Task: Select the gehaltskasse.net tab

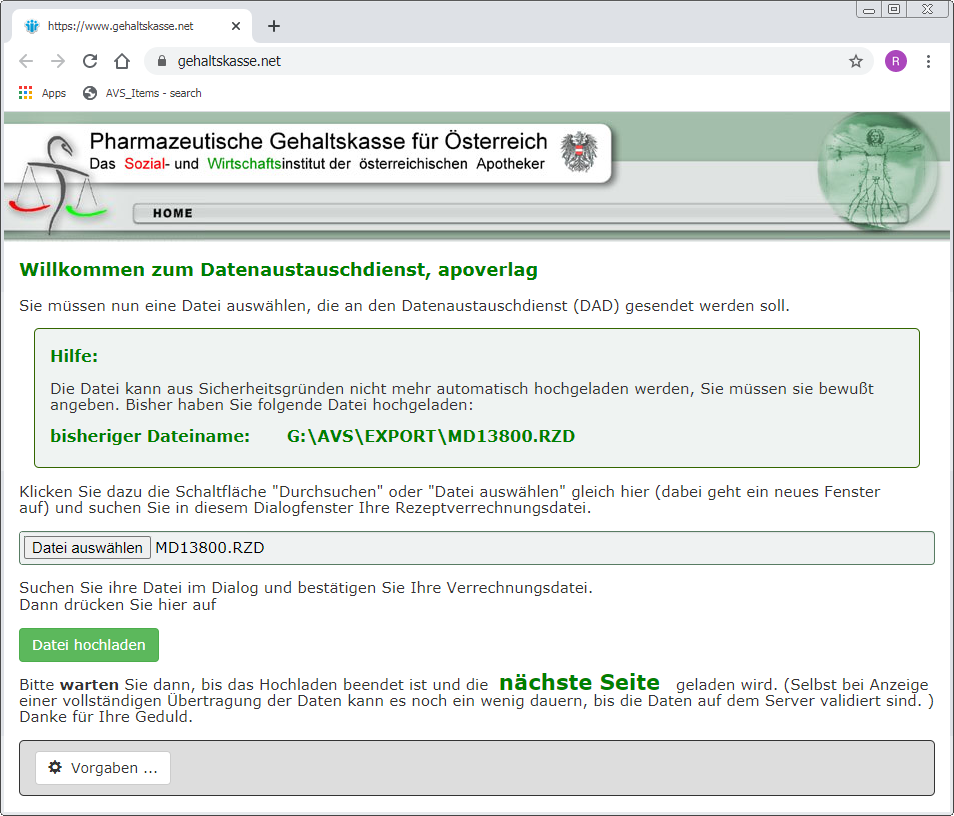Action: [x=120, y=26]
